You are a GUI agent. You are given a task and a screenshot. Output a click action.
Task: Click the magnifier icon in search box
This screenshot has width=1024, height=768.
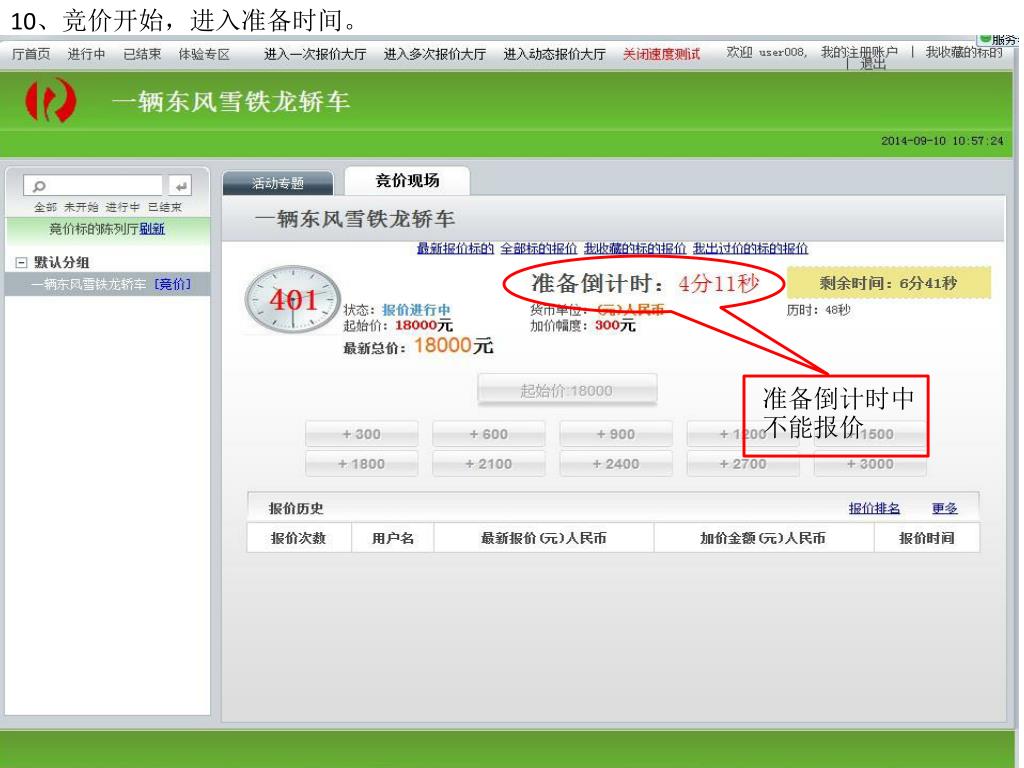39,186
